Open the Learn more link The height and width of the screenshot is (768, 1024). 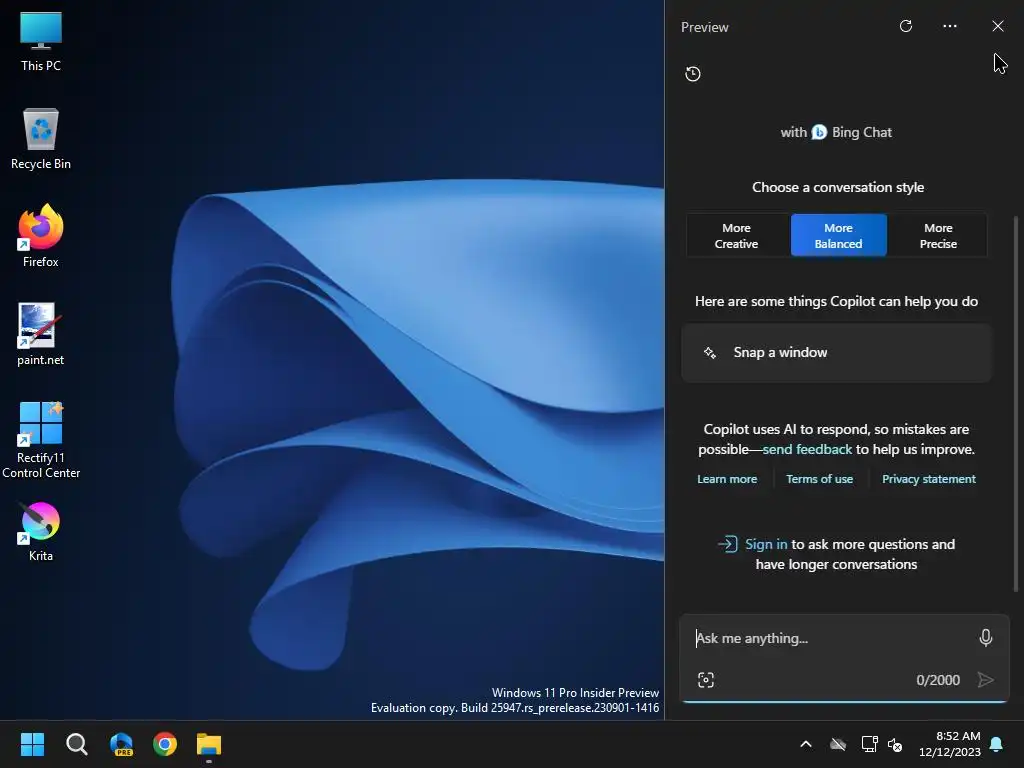[727, 479]
